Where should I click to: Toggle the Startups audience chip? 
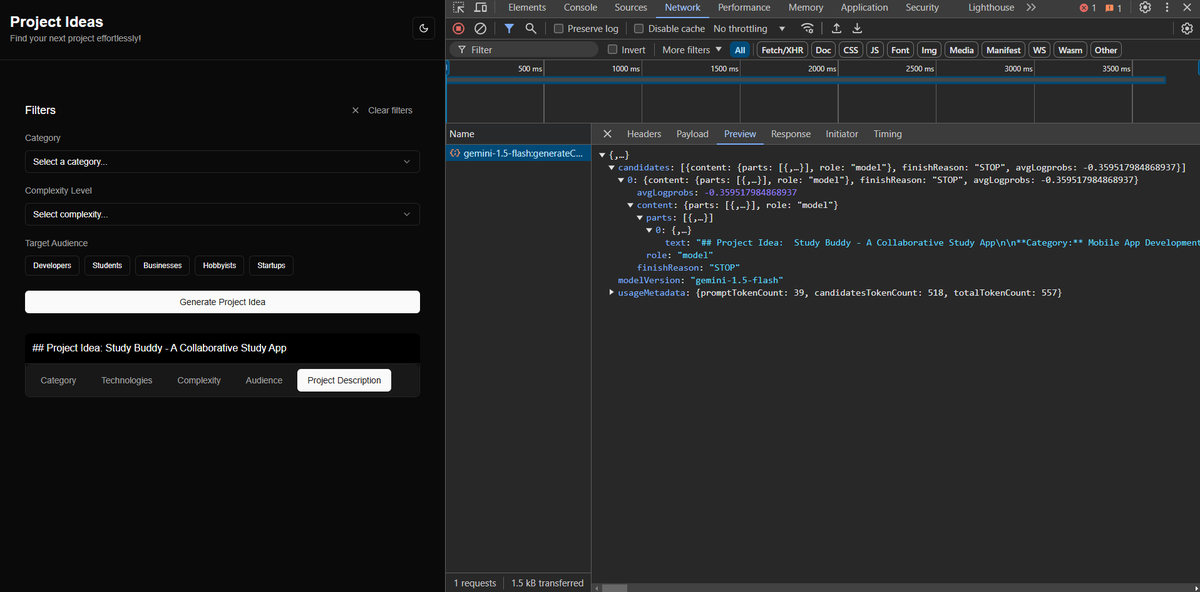(271, 265)
